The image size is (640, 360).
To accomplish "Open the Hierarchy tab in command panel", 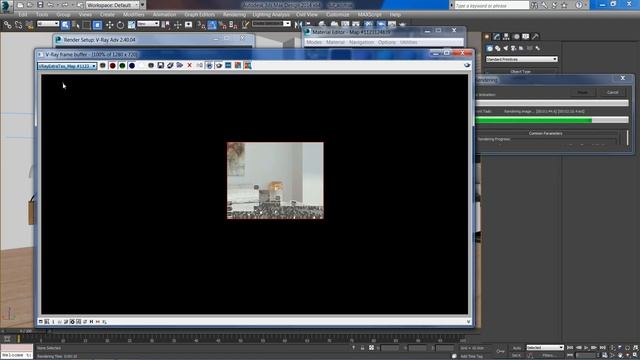I will point(506,36).
